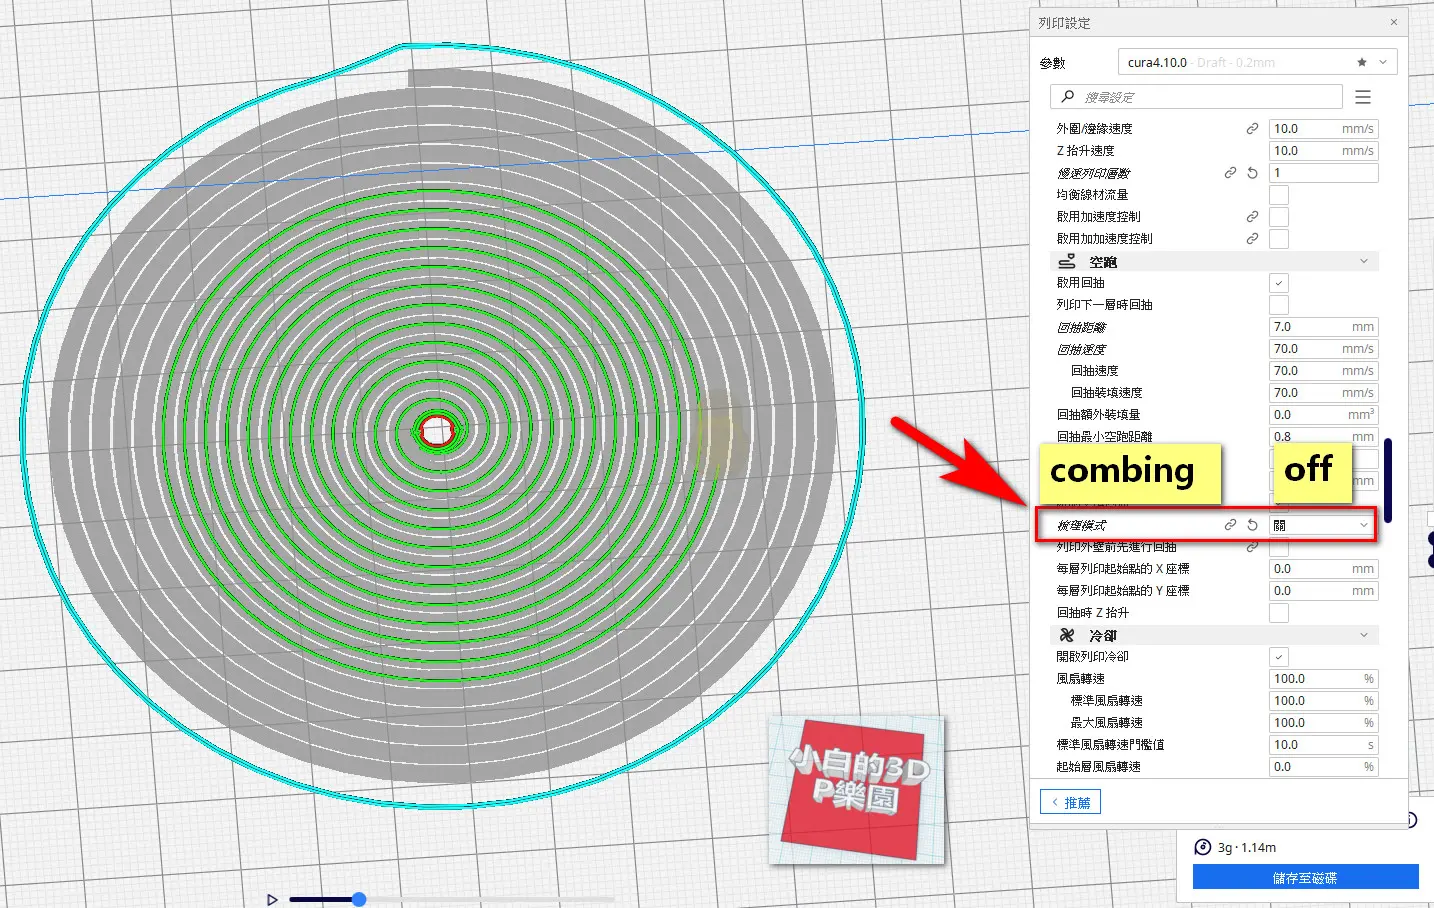Viewport: 1434px width, 908px height.
Task: Reset the combing mode (梳理模式) setting
Action: (1252, 525)
